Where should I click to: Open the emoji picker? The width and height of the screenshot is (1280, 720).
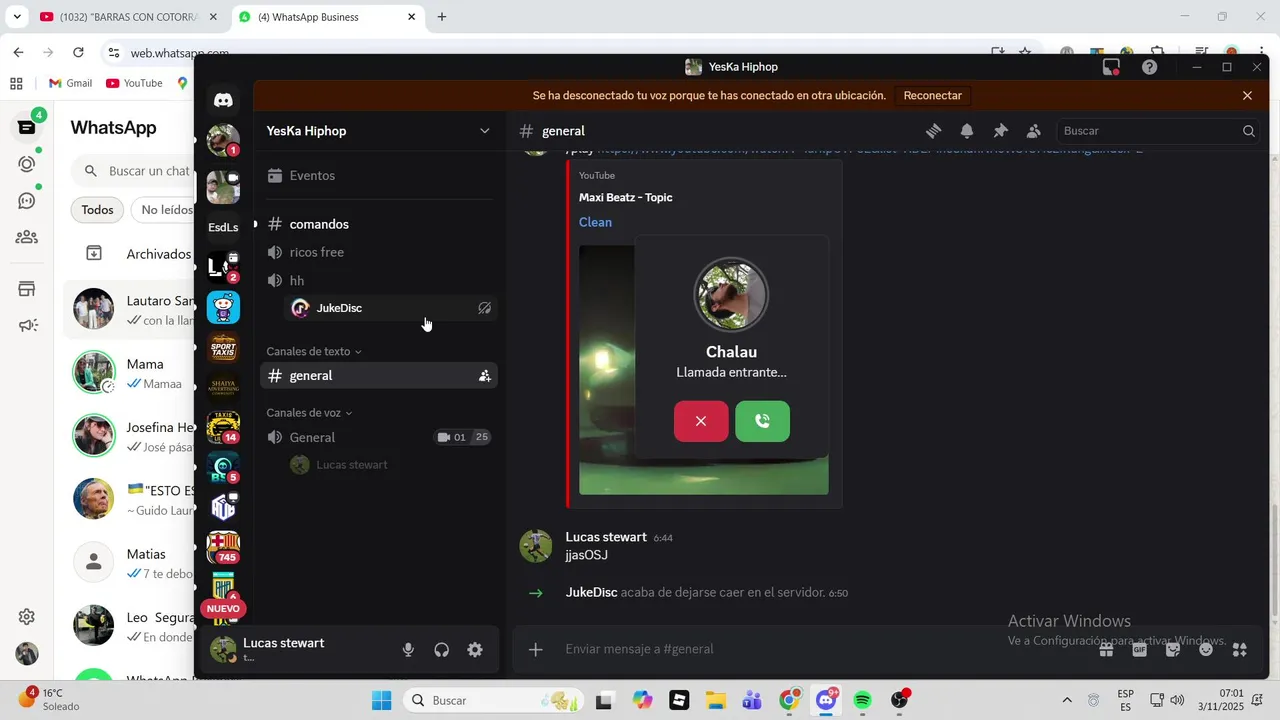(x=1206, y=650)
